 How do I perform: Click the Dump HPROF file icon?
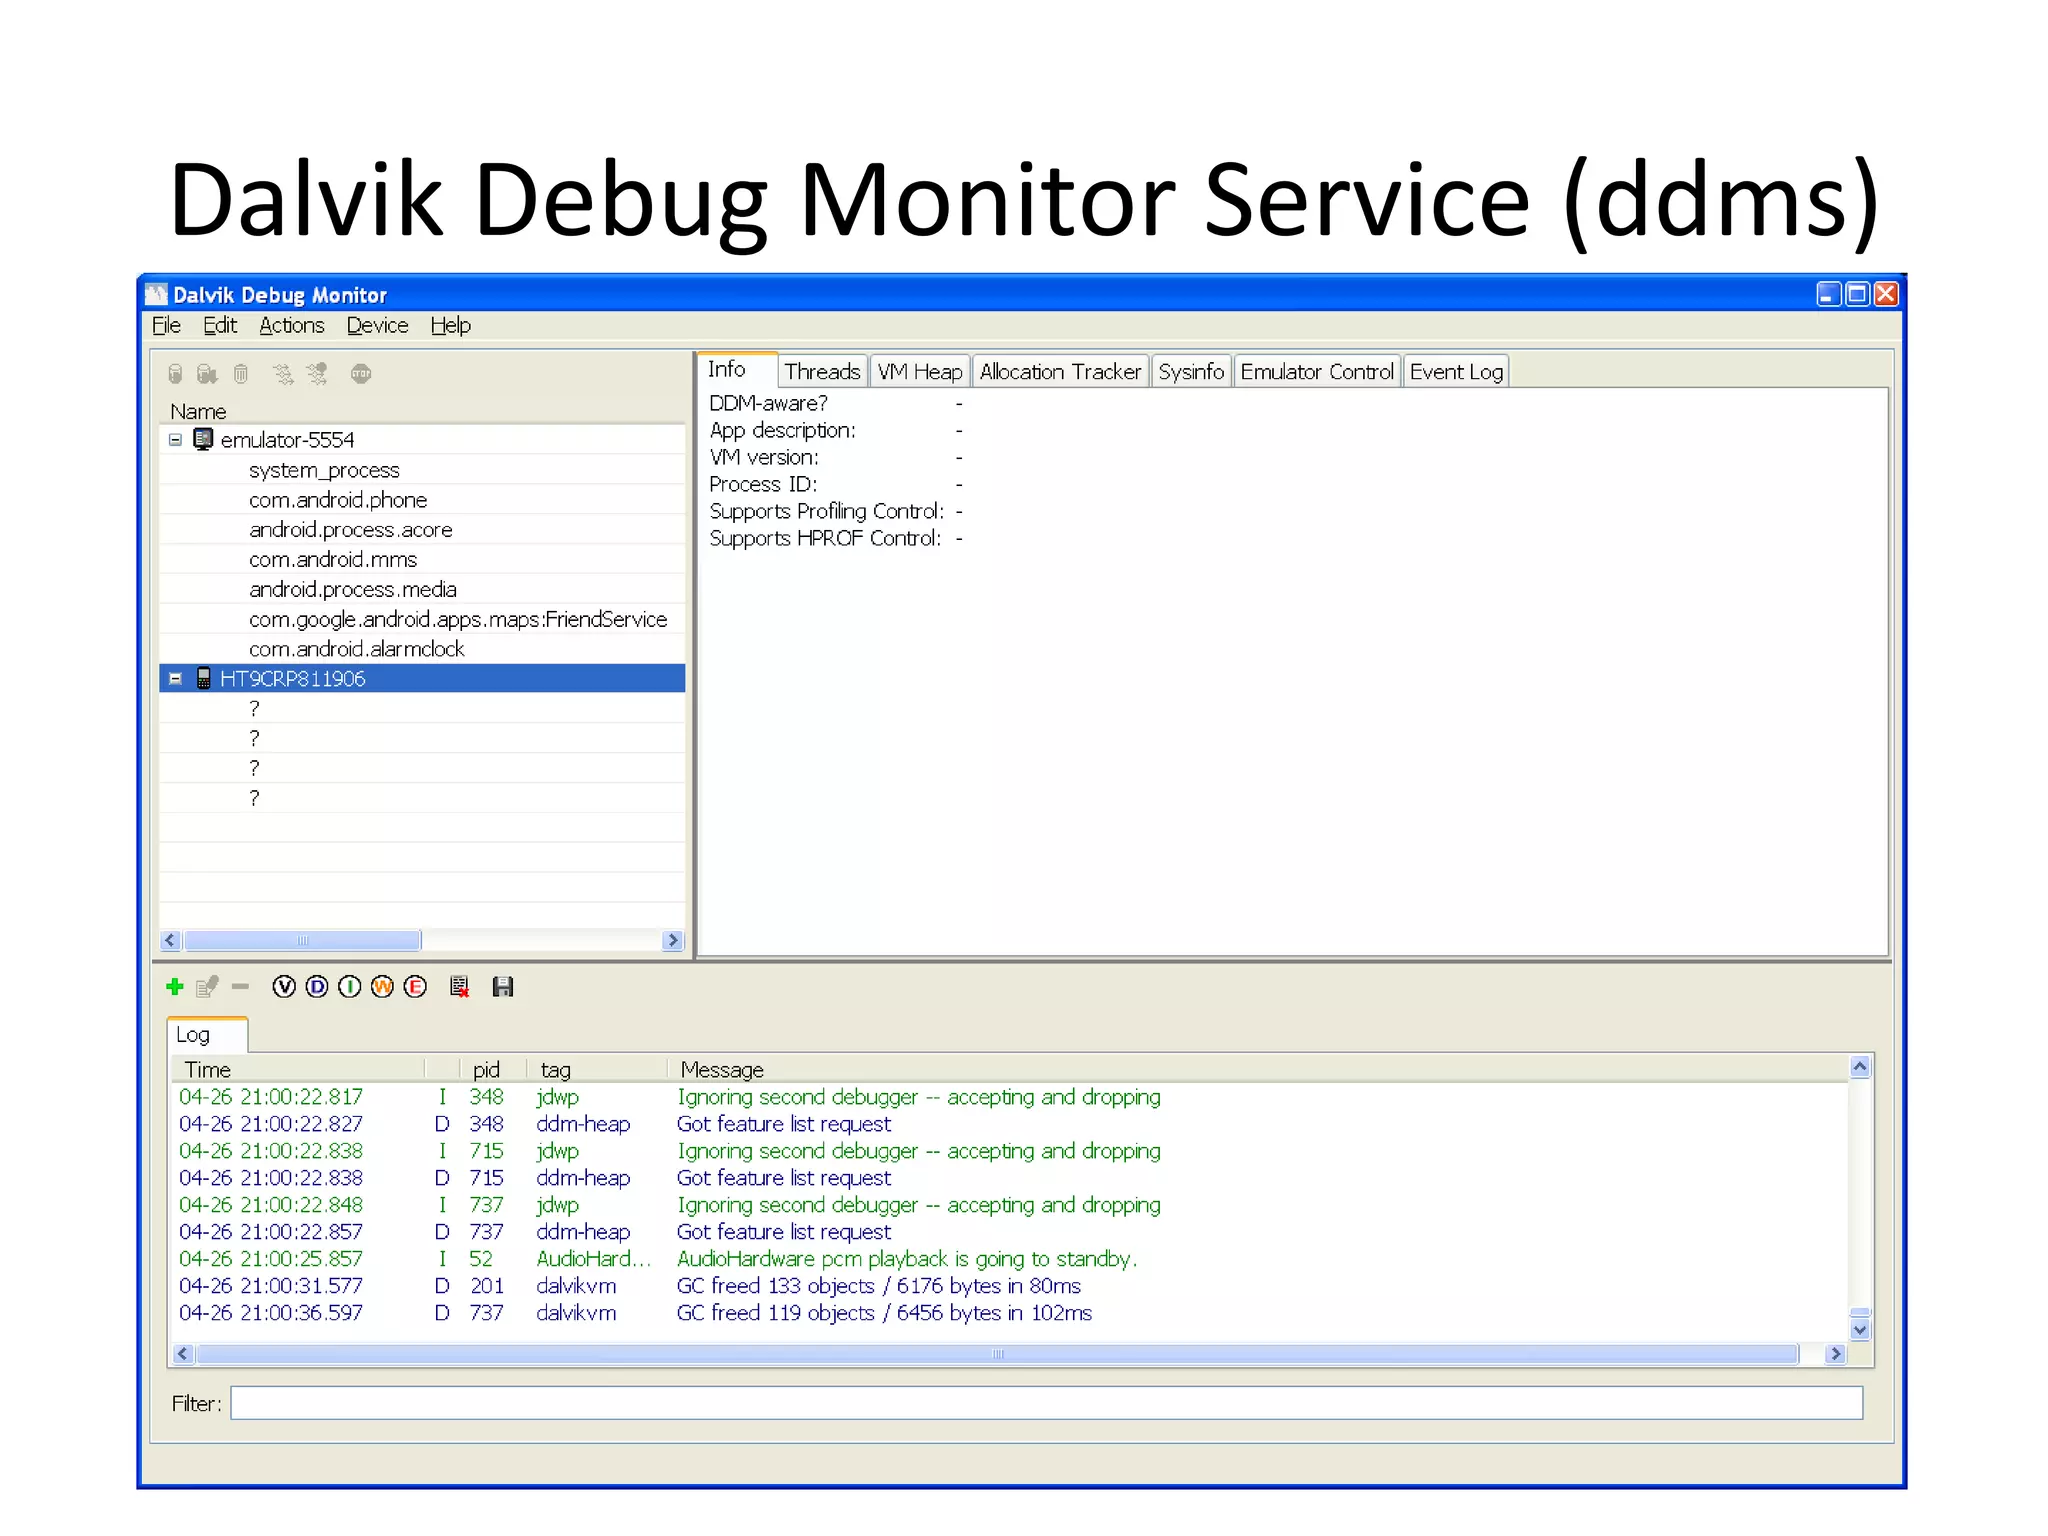pos(207,374)
